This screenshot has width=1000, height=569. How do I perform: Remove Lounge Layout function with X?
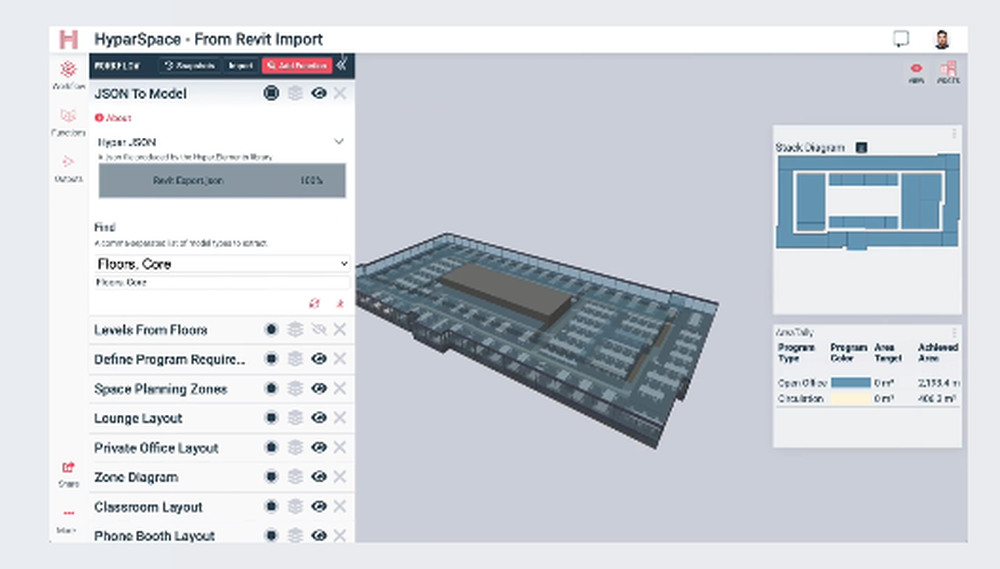[340, 417]
